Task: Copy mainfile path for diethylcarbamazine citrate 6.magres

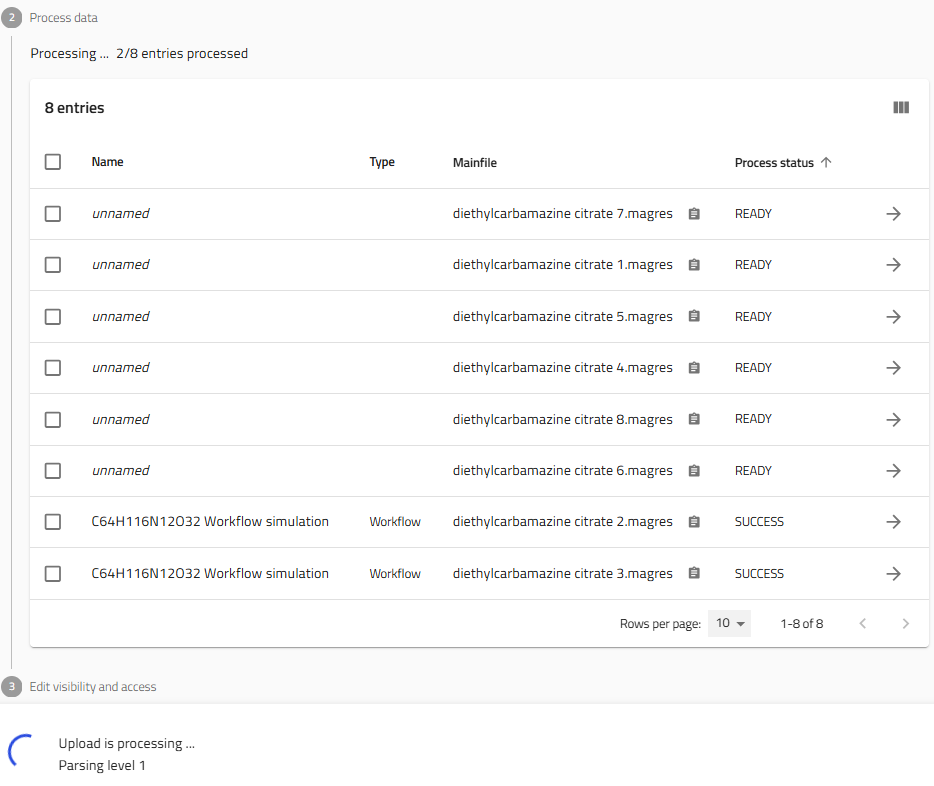Action: click(694, 470)
